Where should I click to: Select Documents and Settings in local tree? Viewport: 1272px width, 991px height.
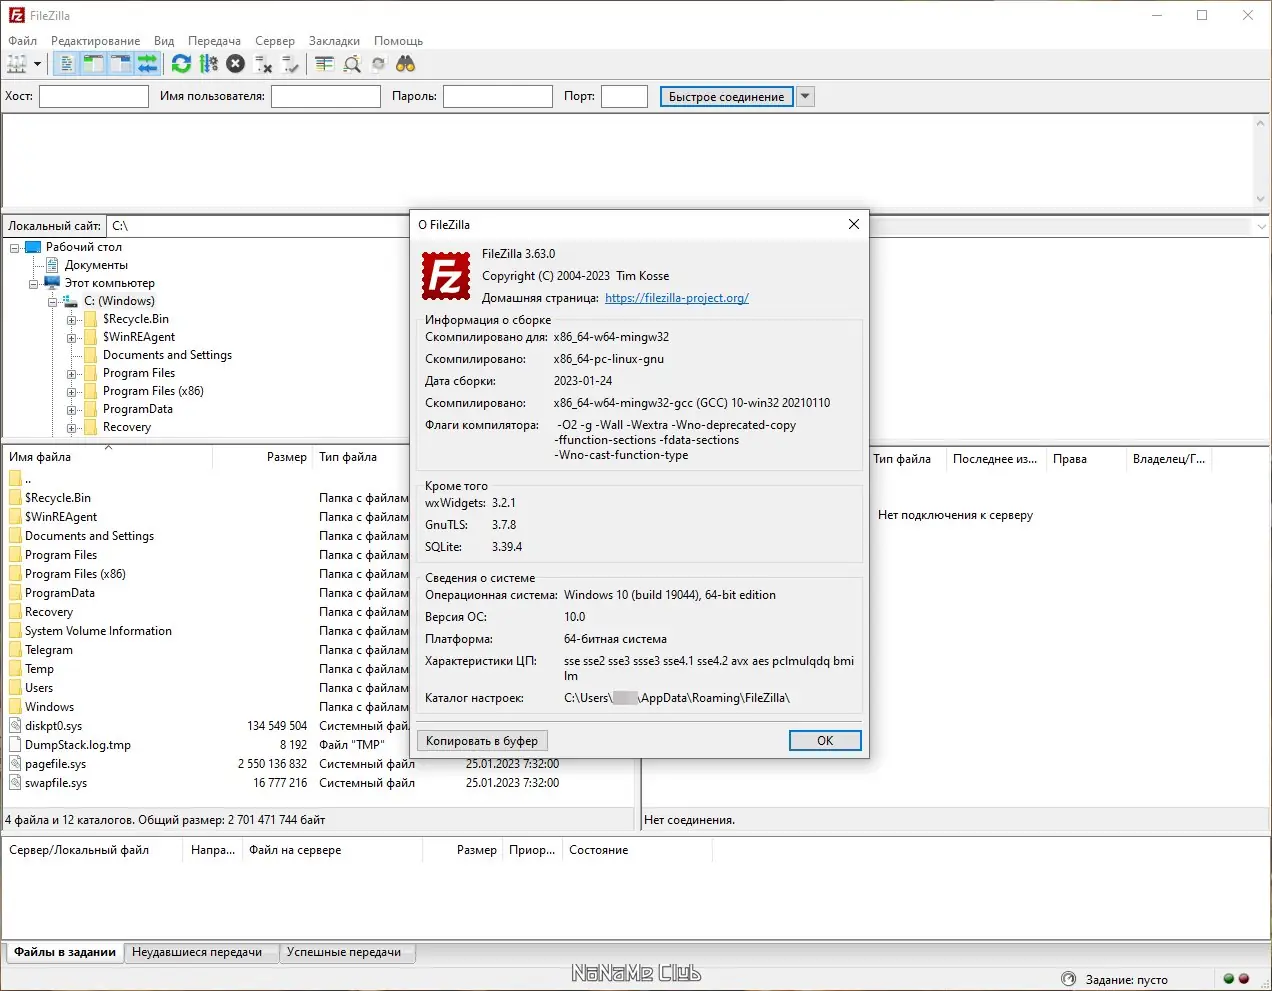coord(167,355)
